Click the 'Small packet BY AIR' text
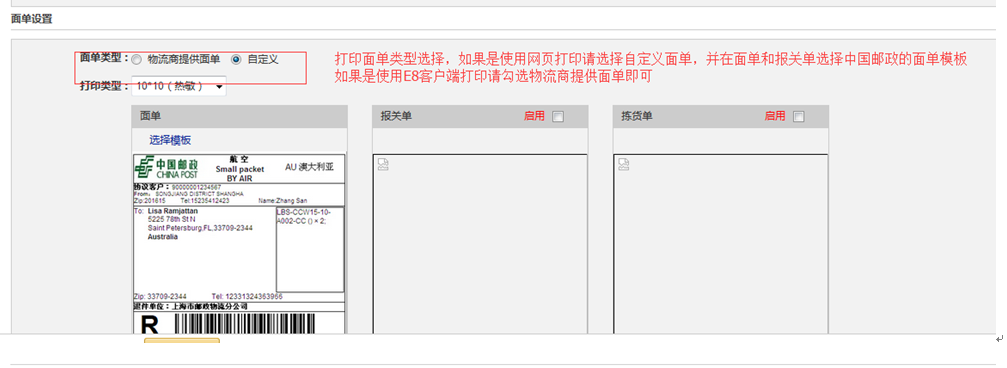The image size is (1007, 368). pyautogui.click(x=240, y=173)
